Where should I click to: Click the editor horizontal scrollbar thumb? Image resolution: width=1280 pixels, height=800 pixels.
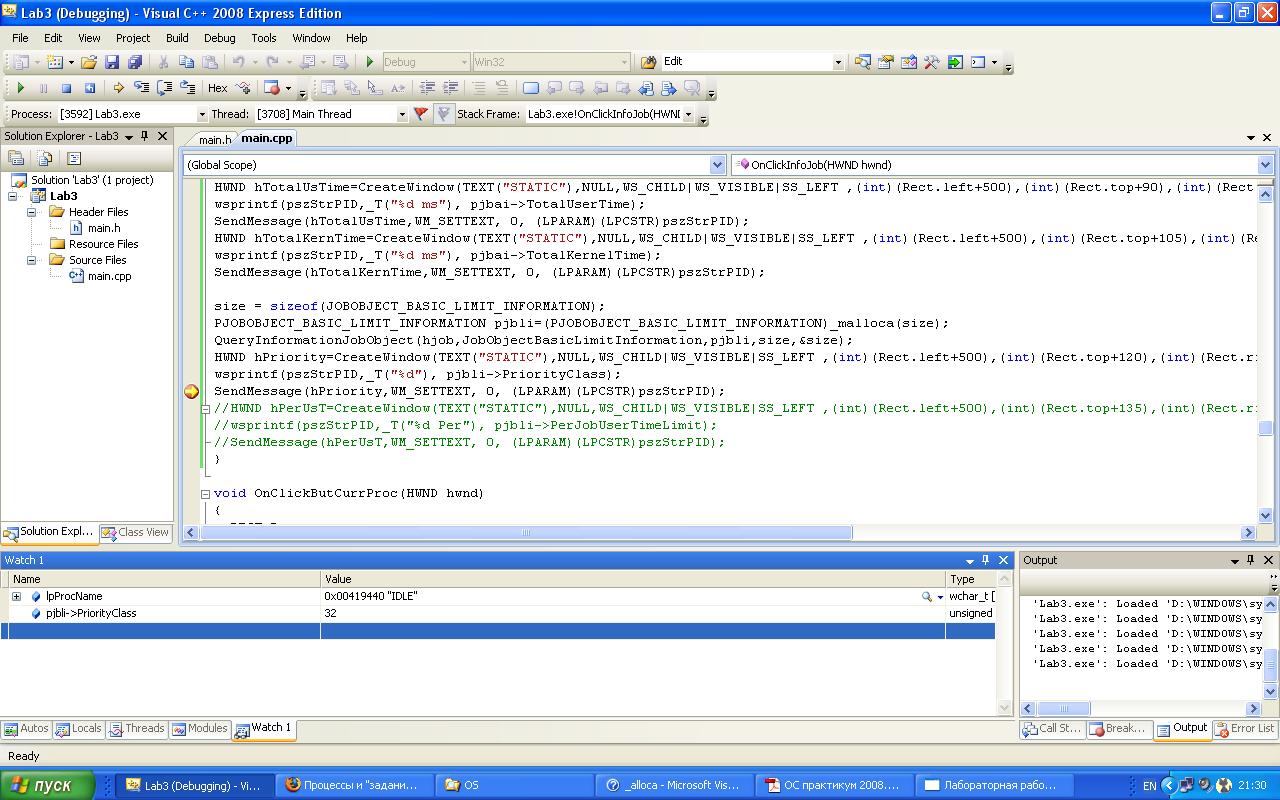pos(526,533)
